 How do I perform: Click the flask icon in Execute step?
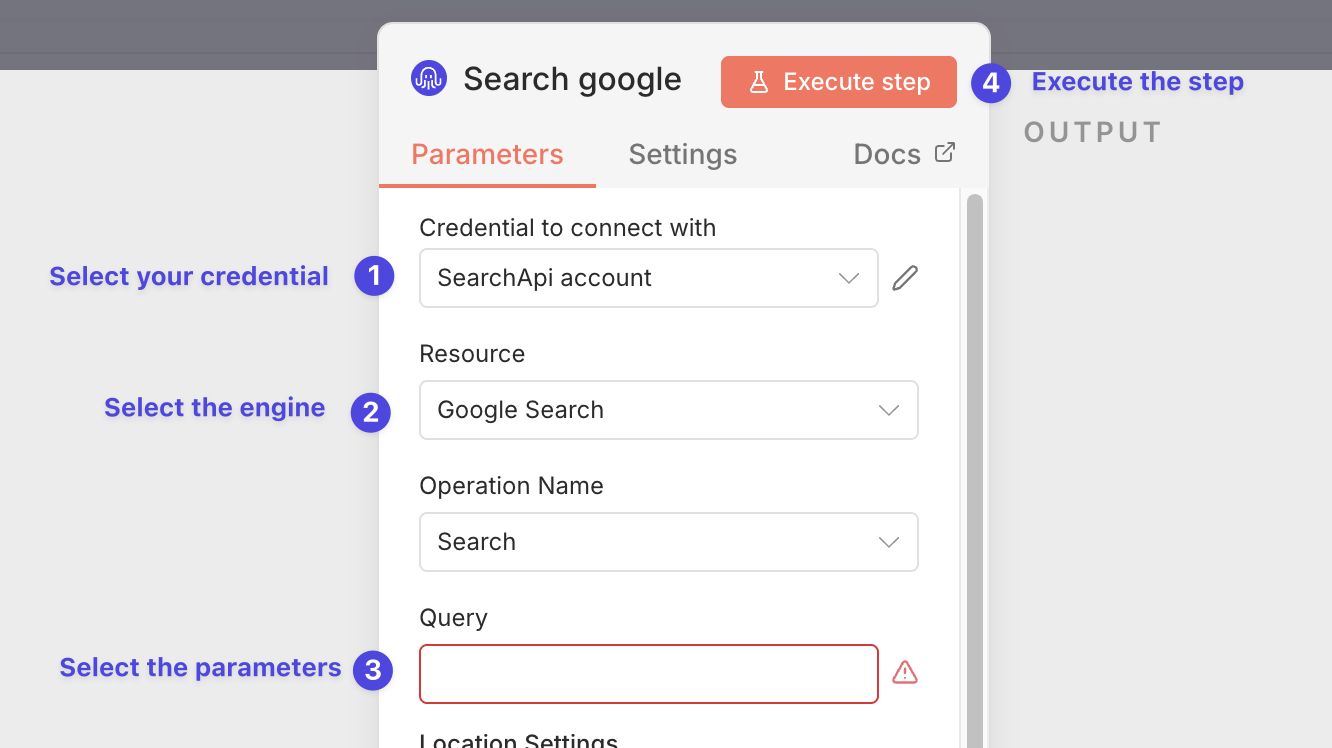759,82
